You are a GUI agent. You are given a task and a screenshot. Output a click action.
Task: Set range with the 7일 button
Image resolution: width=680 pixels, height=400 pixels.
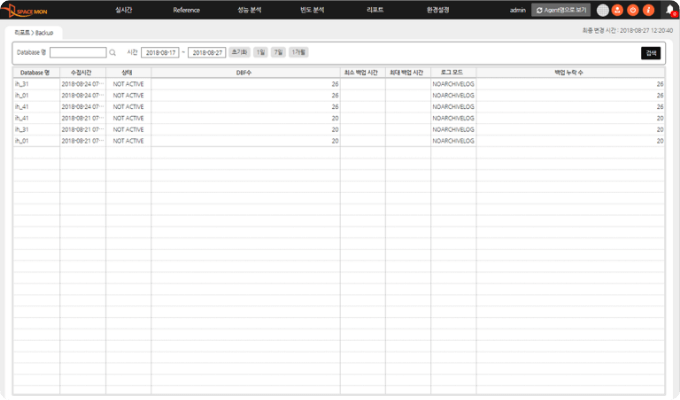coord(278,52)
